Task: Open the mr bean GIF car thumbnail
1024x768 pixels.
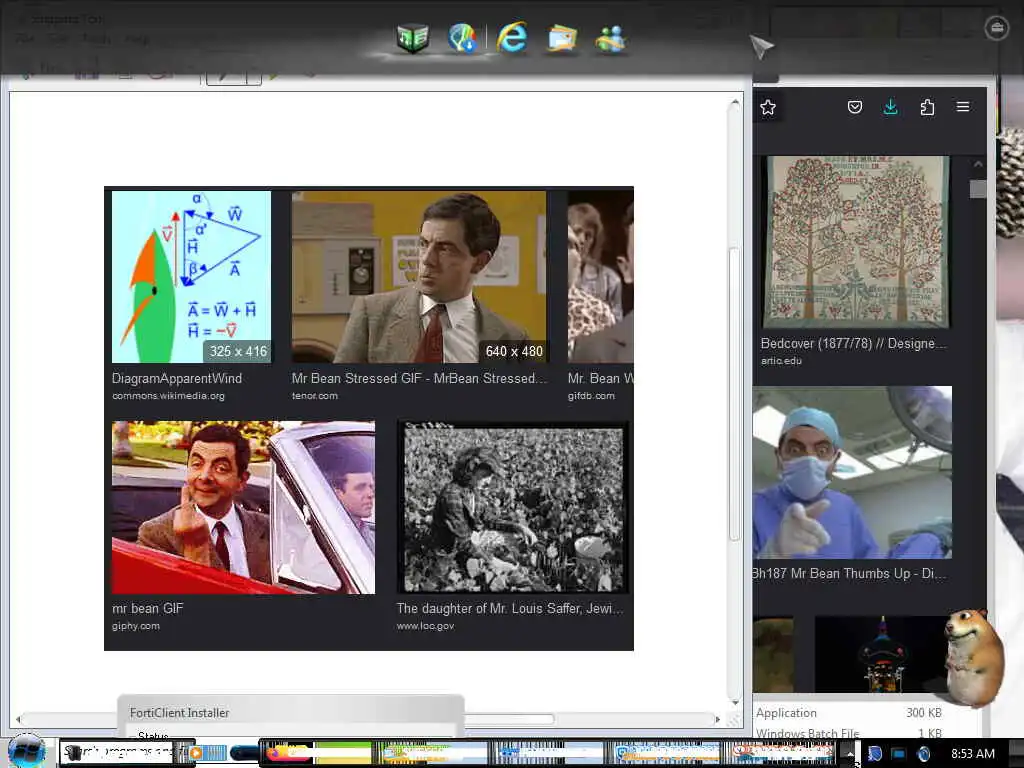Action: [x=244, y=507]
